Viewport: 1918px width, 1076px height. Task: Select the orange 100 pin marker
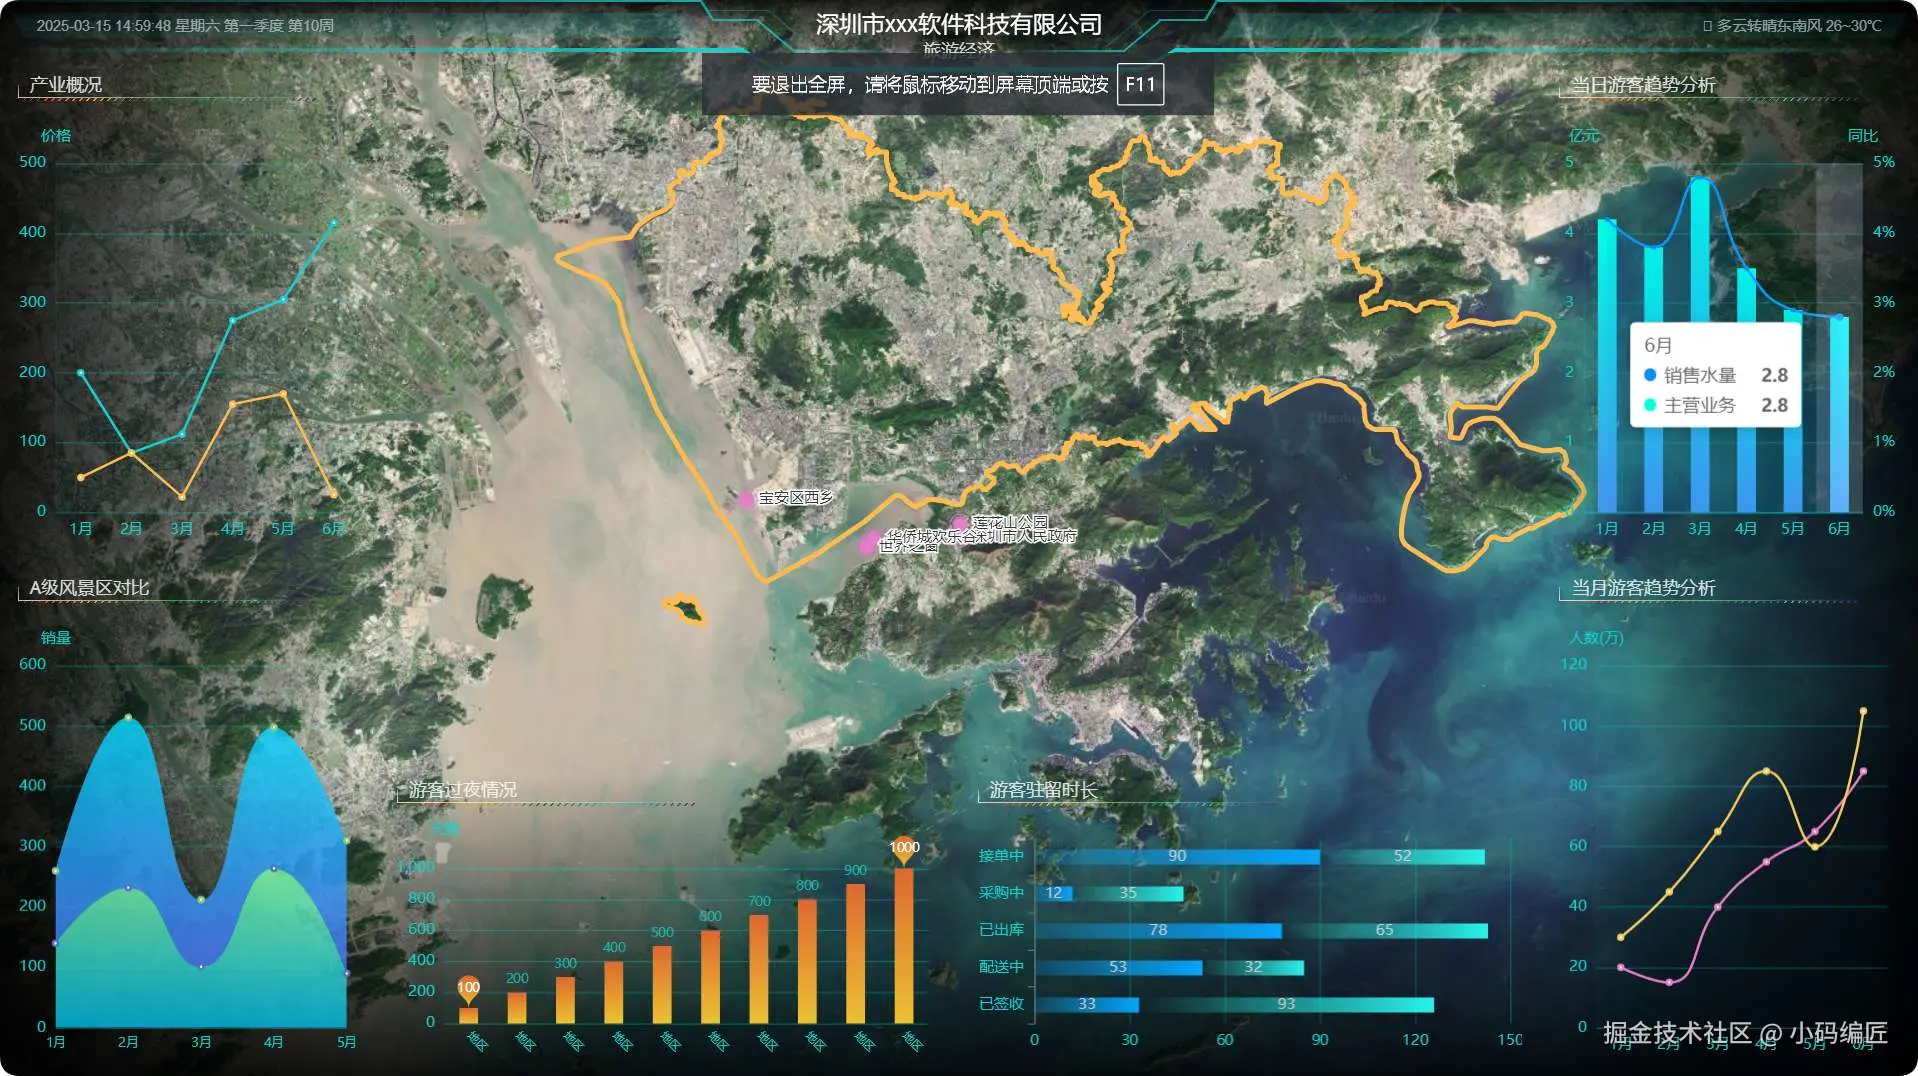(468, 989)
